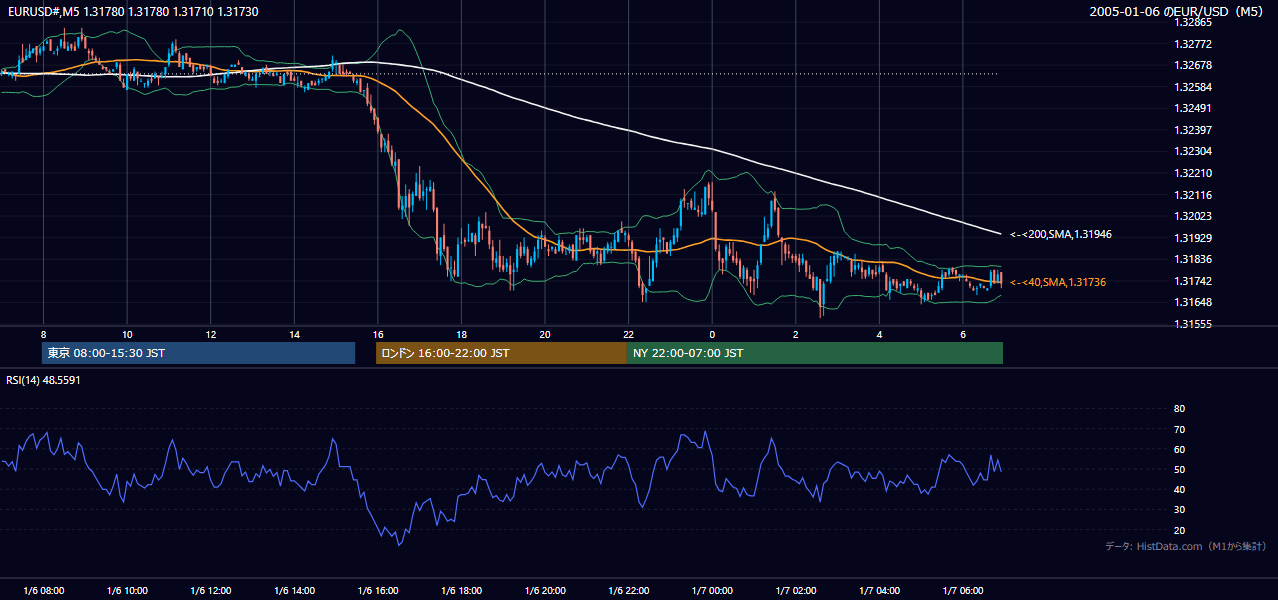The width and height of the screenshot is (1278, 600).
Task: Click price axis value 1.32304
Action: 1193,151
